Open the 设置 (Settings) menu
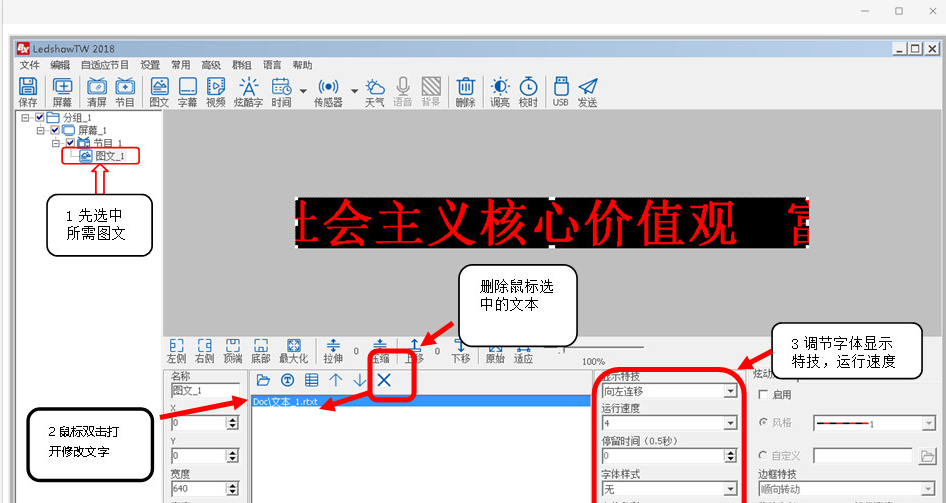The width and height of the screenshot is (946, 503). point(150,65)
